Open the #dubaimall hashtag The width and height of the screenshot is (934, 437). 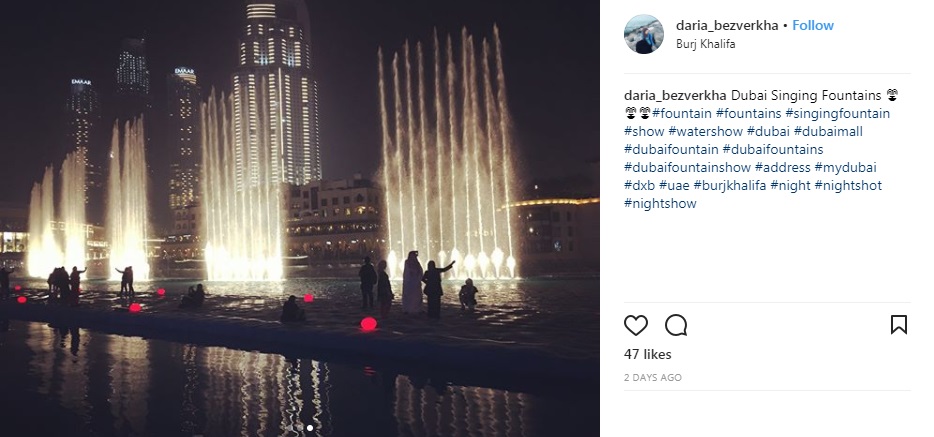pyautogui.click(x=828, y=131)
